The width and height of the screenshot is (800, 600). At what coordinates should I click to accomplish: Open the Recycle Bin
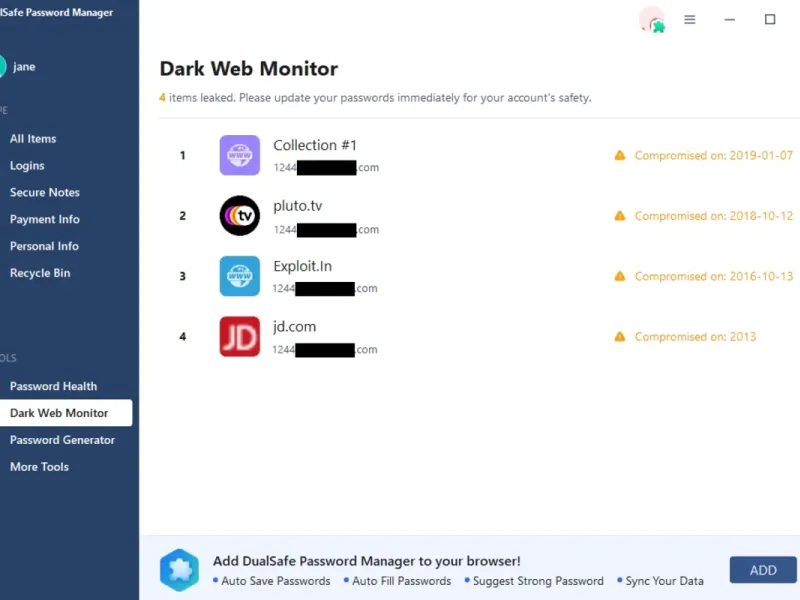(x=40, y=273)
